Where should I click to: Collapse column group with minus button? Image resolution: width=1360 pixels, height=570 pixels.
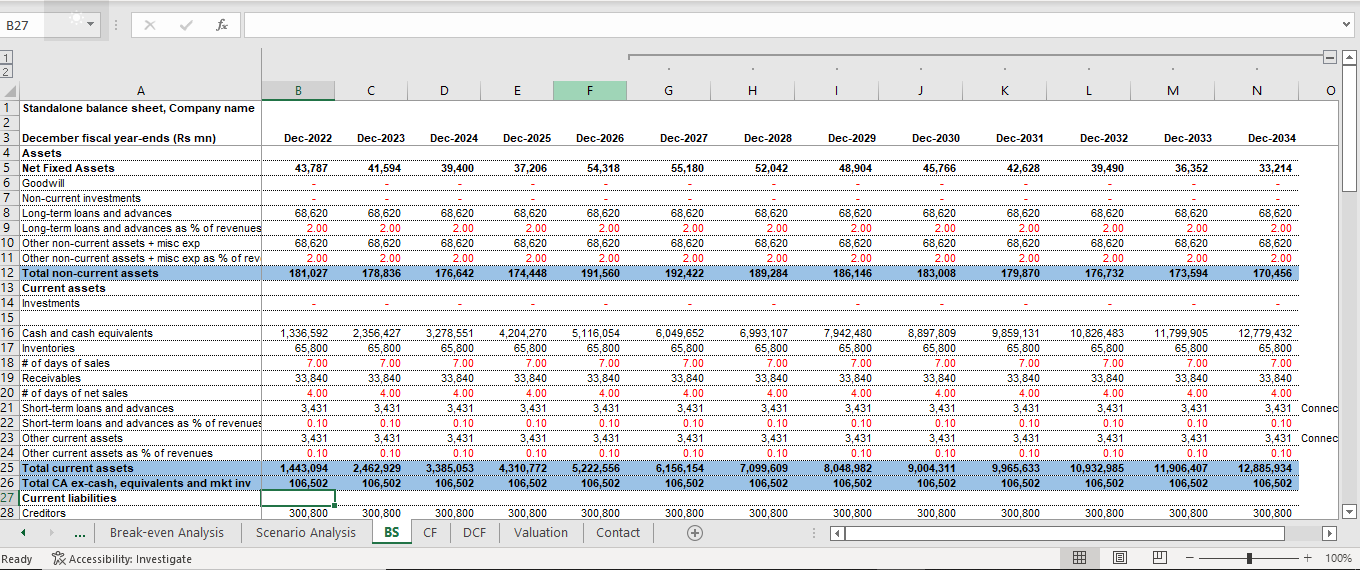(x=1329, y=57)
